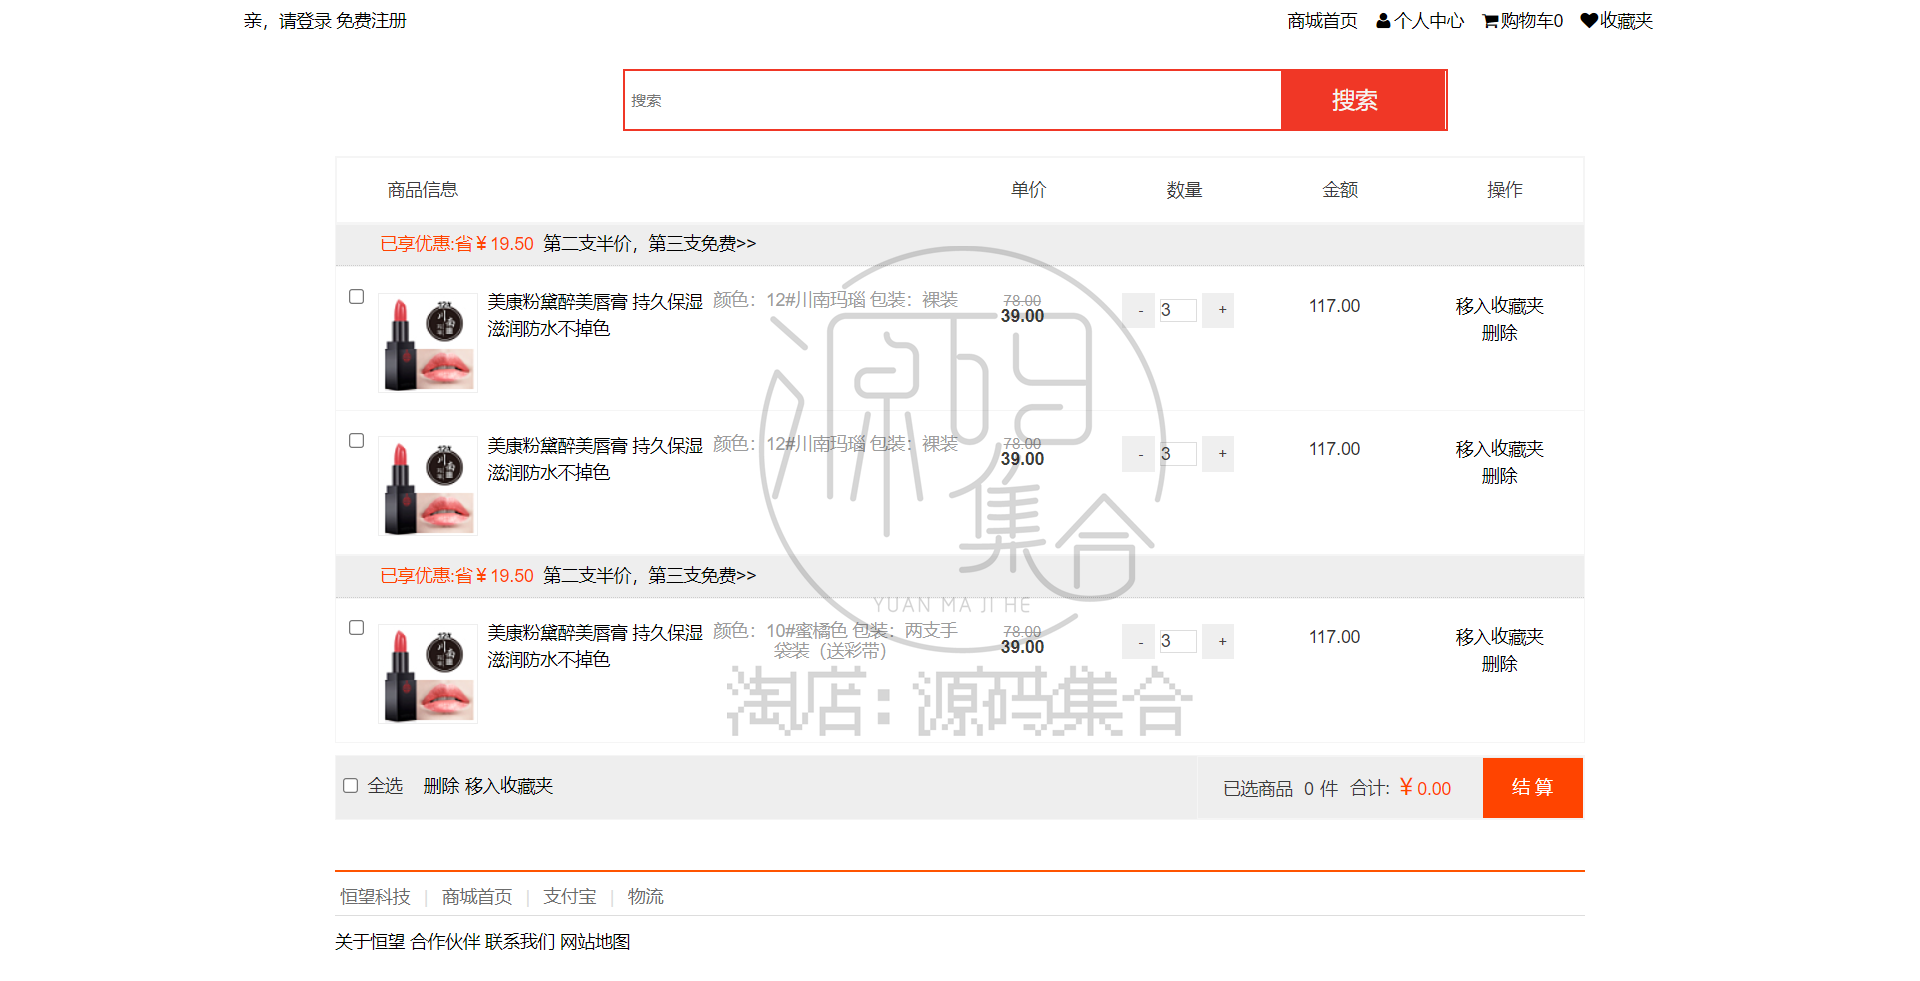
Task: Click quantity field of second 12#川南玛瑙 item
Action: (x=1177, y=454)
